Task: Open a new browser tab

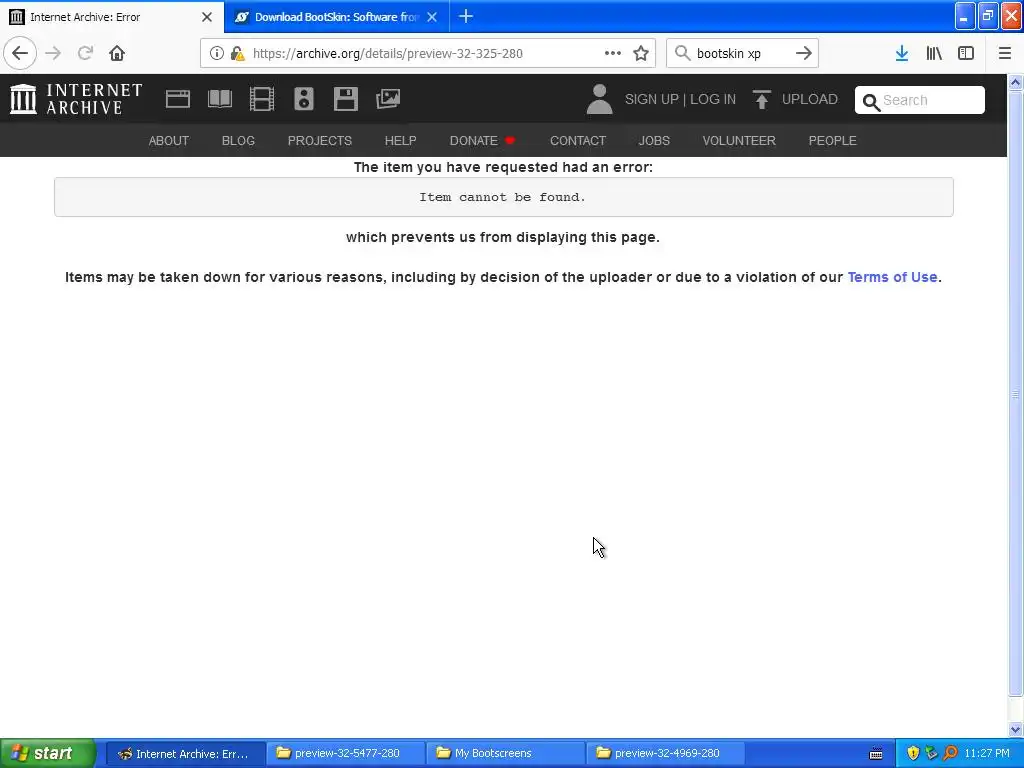Action: (466, 17)
